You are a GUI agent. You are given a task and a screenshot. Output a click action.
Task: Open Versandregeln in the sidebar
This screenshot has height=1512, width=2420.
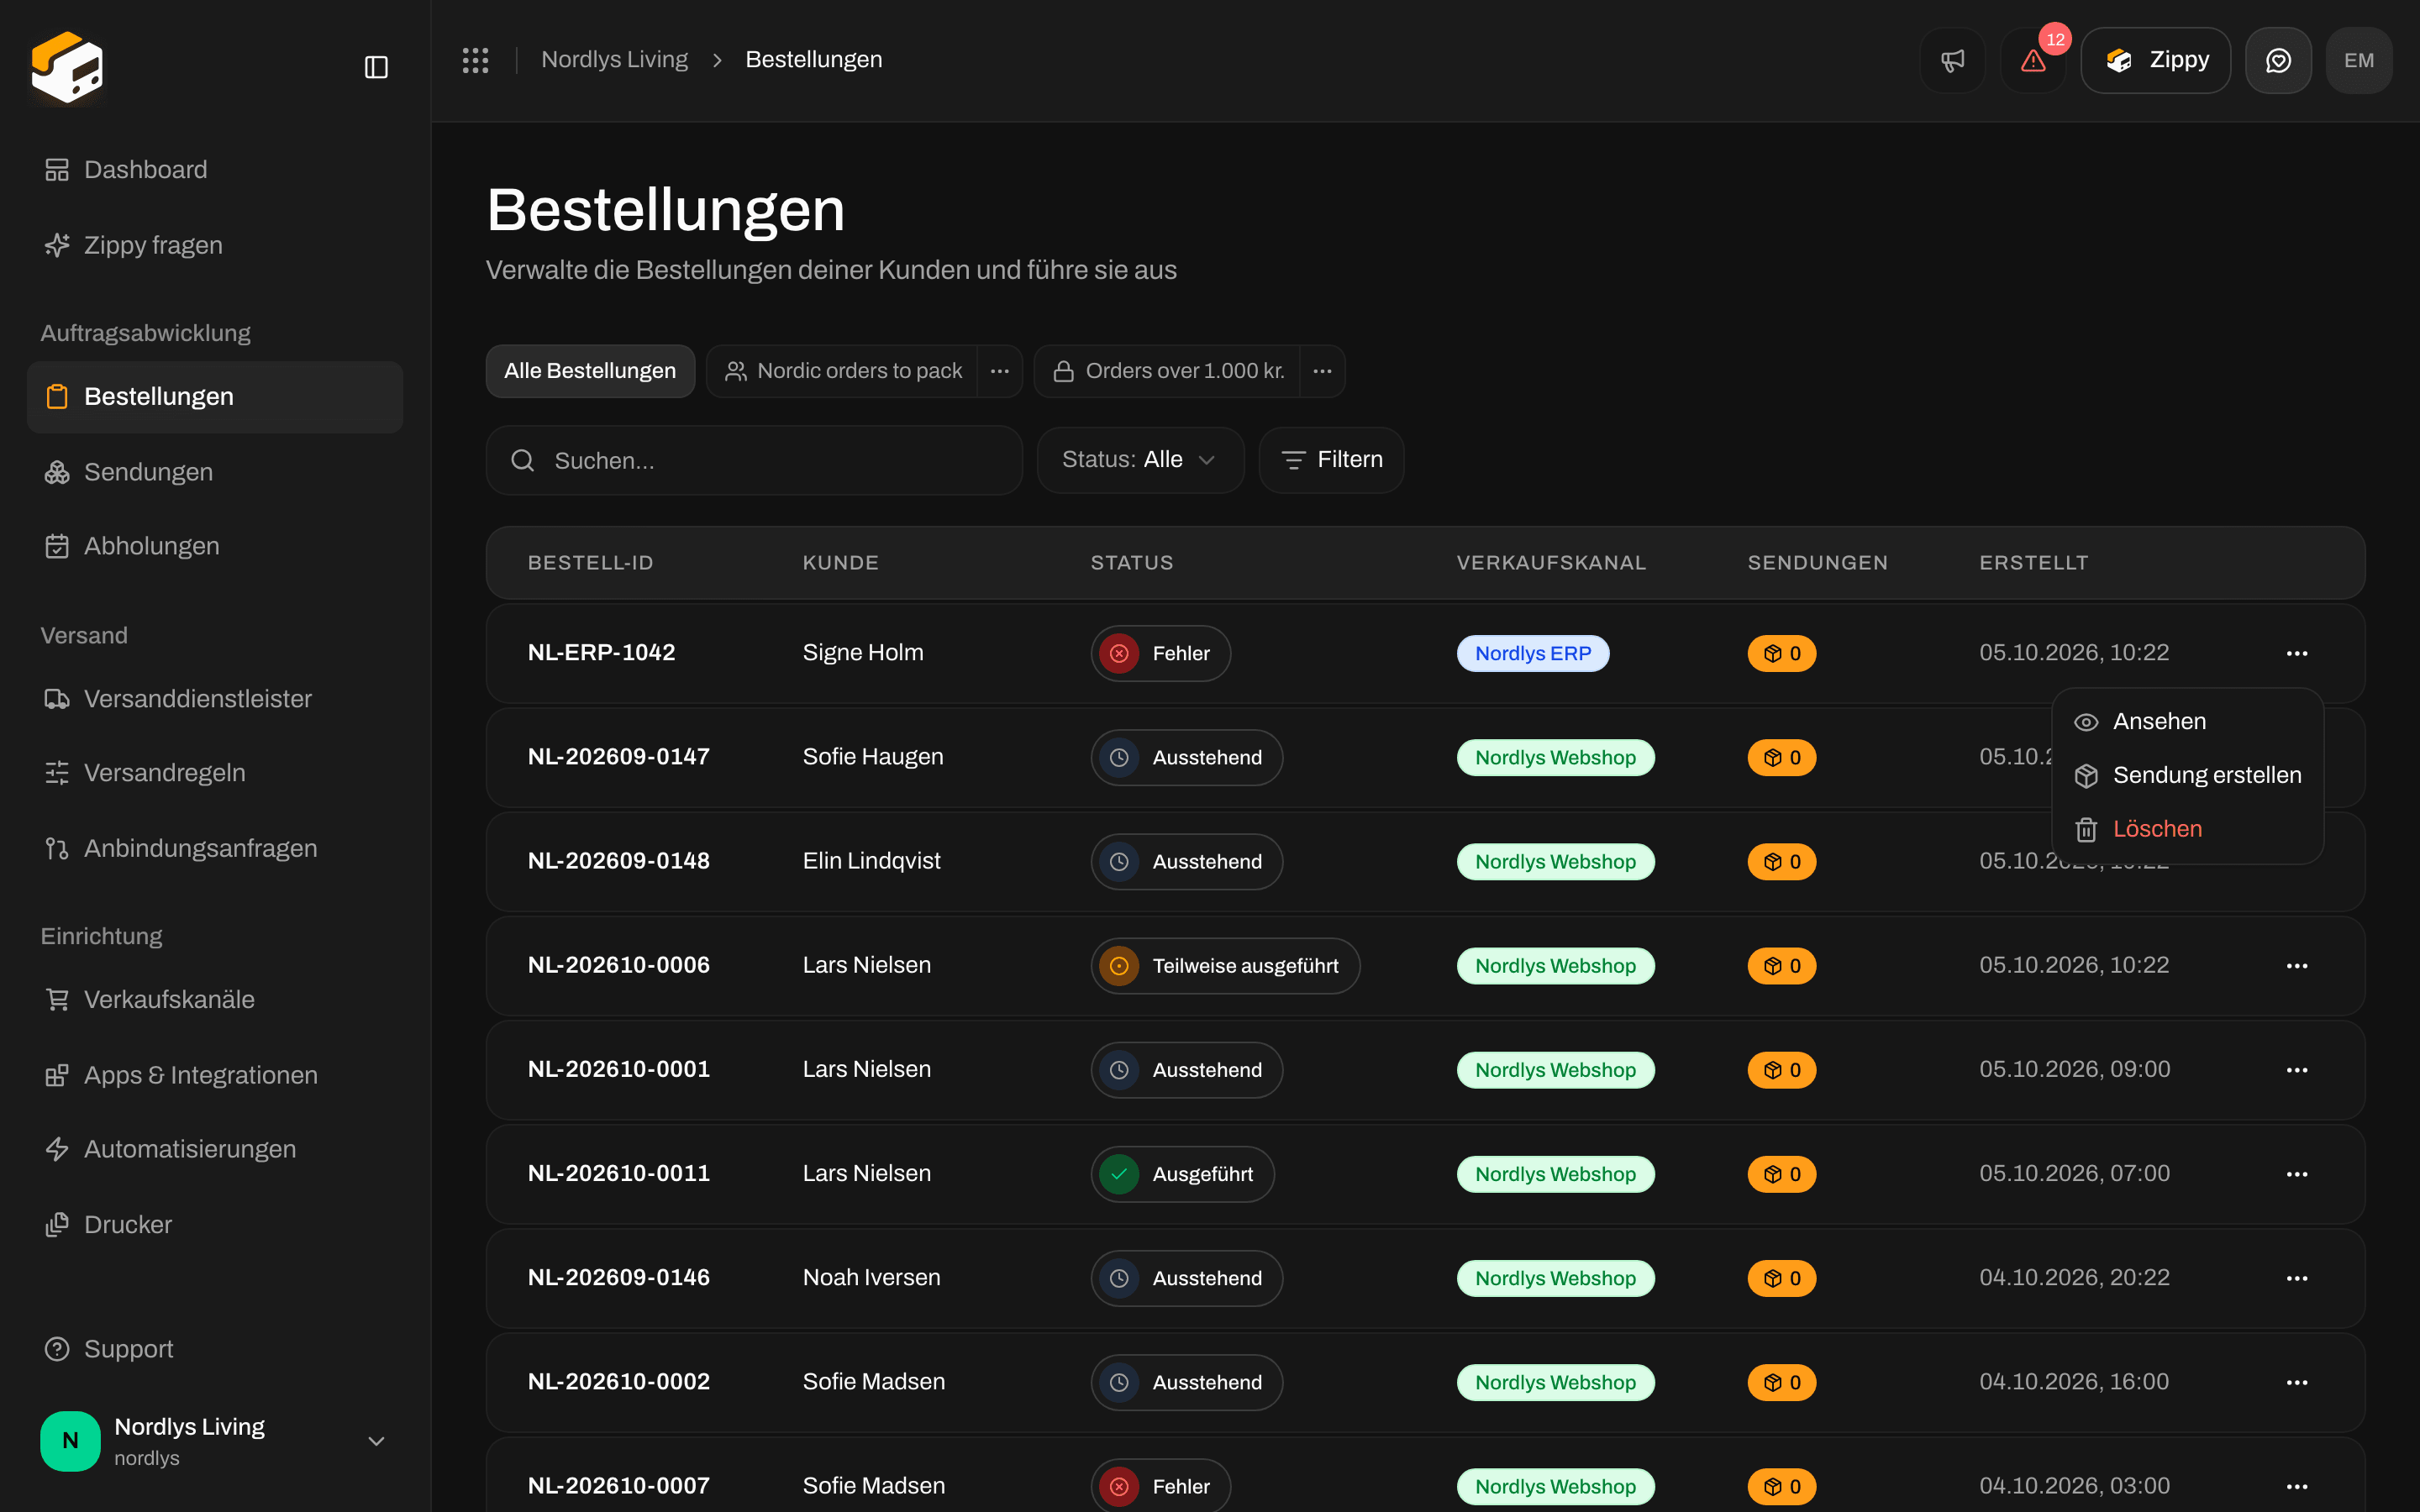pos(214,773)
